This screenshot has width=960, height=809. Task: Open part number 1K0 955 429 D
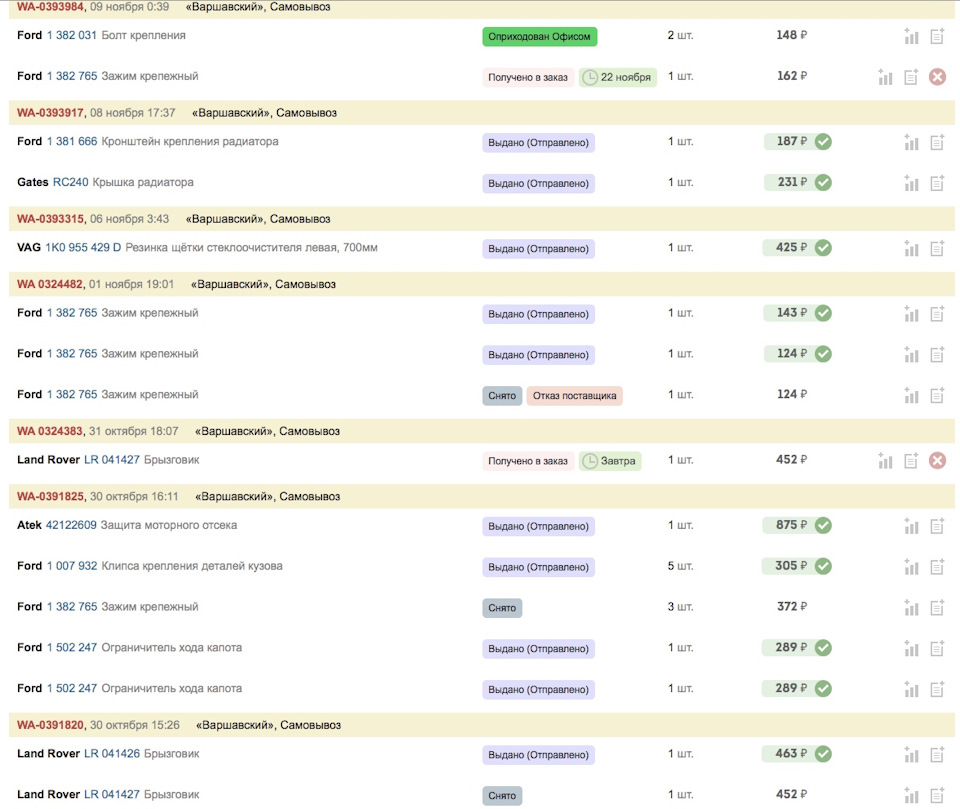83,248
